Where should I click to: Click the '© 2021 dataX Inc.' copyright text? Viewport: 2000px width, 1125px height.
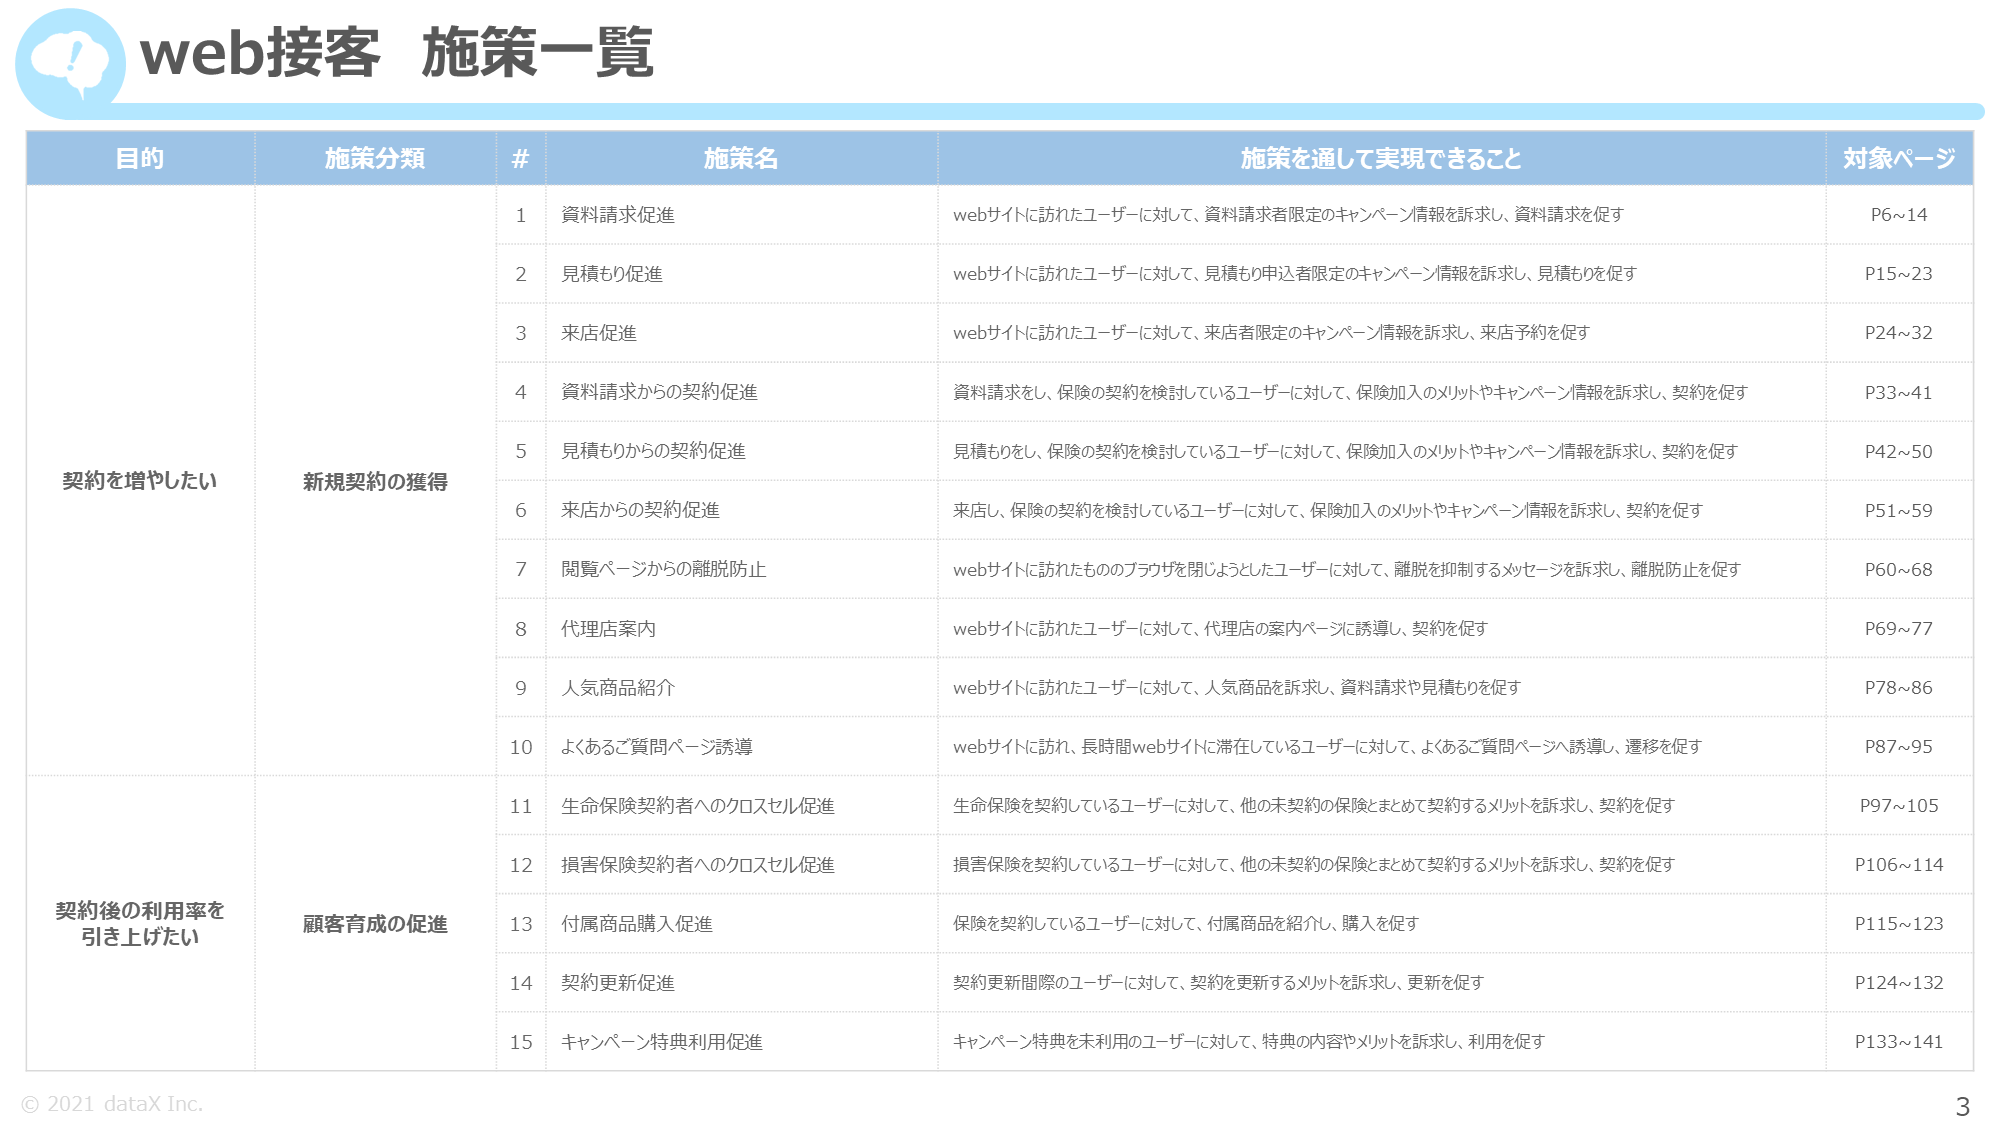tap(112, 1104)
